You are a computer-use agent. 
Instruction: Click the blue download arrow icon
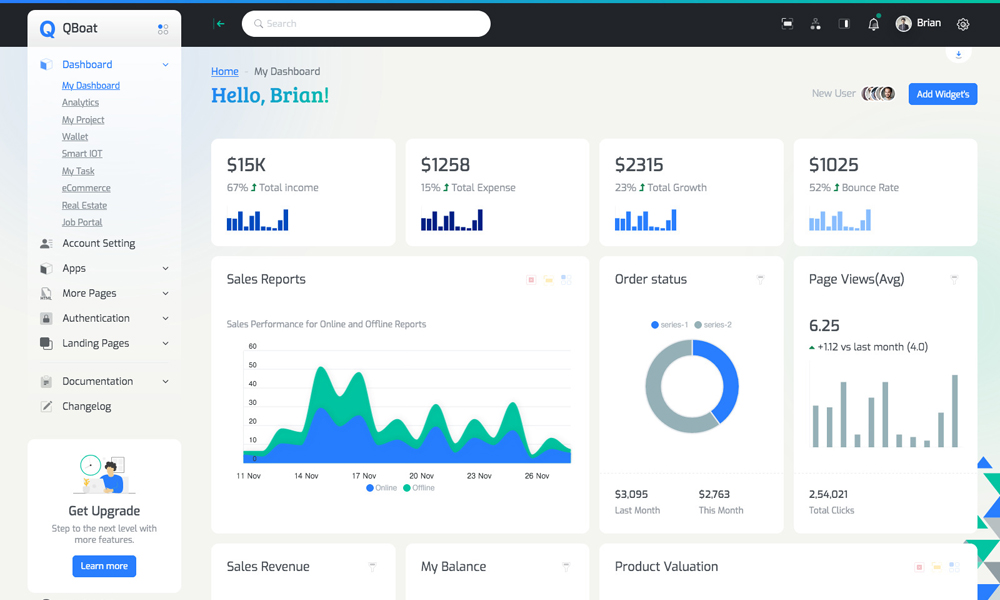click(958, 54)
